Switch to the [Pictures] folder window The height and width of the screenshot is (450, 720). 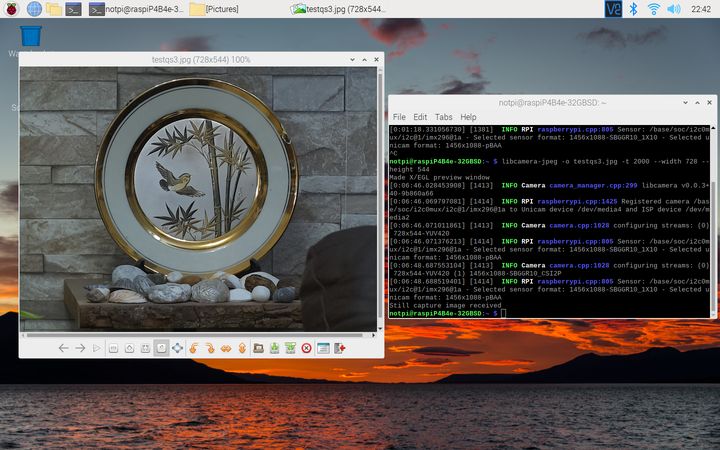tap(214, 9)
